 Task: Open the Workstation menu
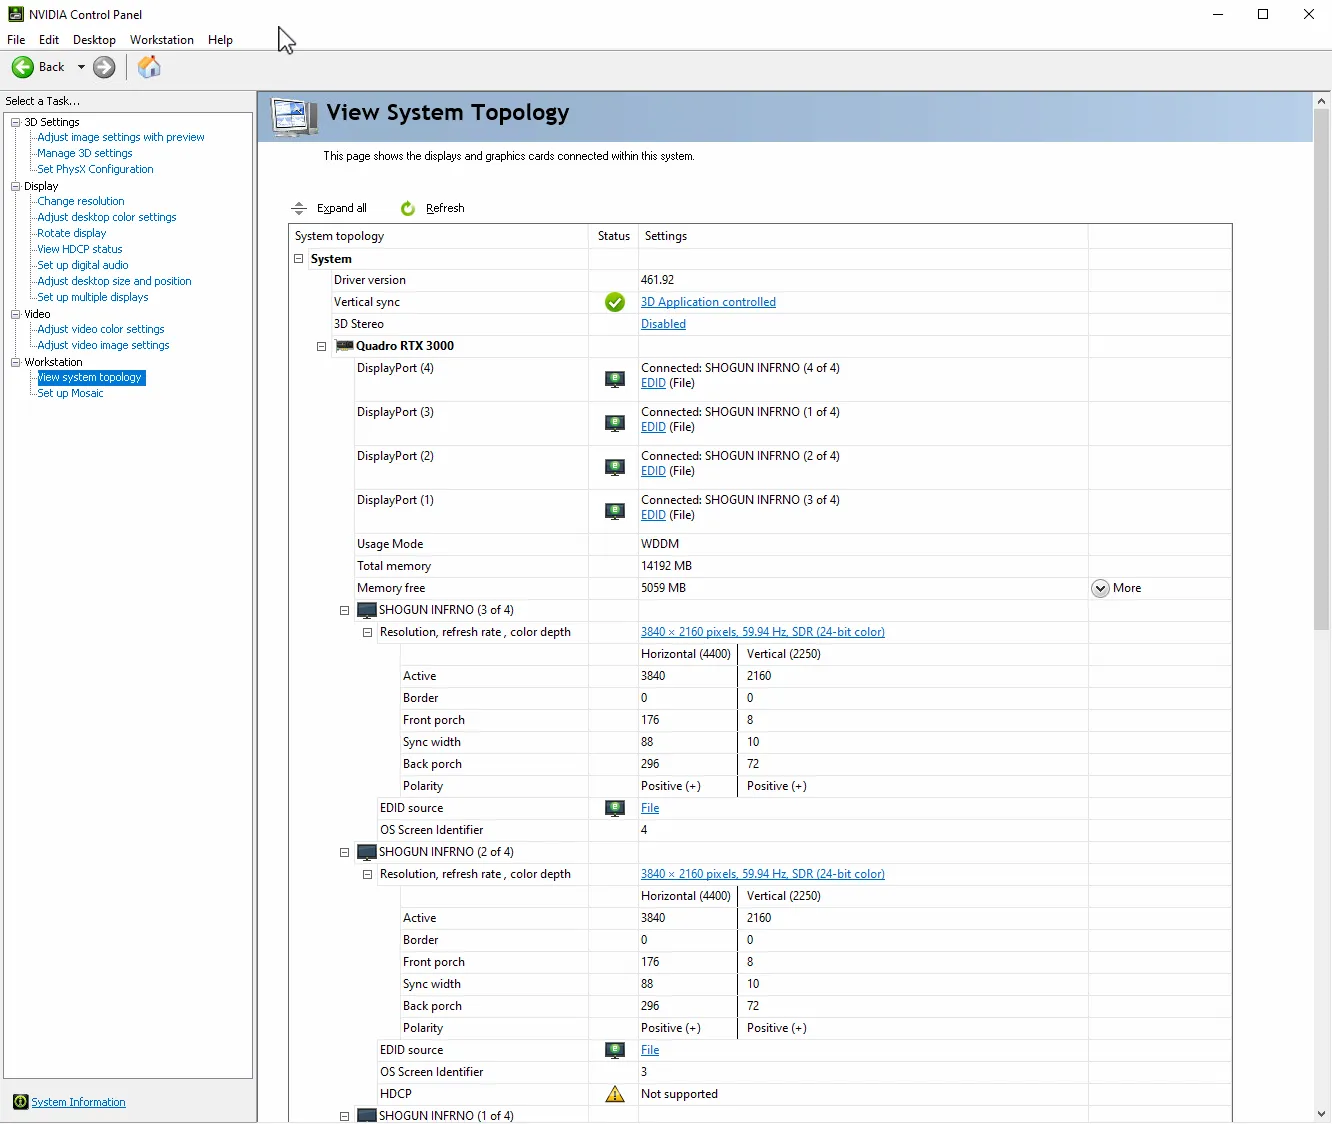[162, 40]
